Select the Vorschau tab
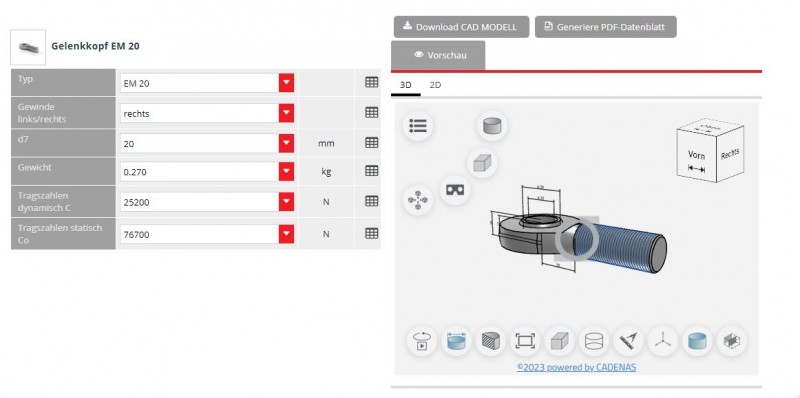800x398 pixels. (x=438, y=55)
